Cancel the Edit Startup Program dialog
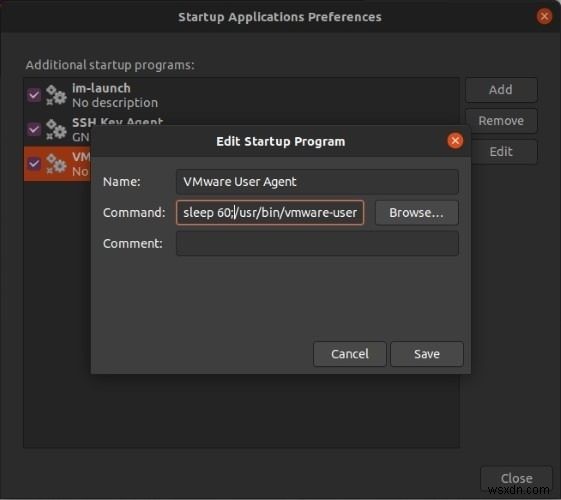561x500 pixels. (350, 354)
